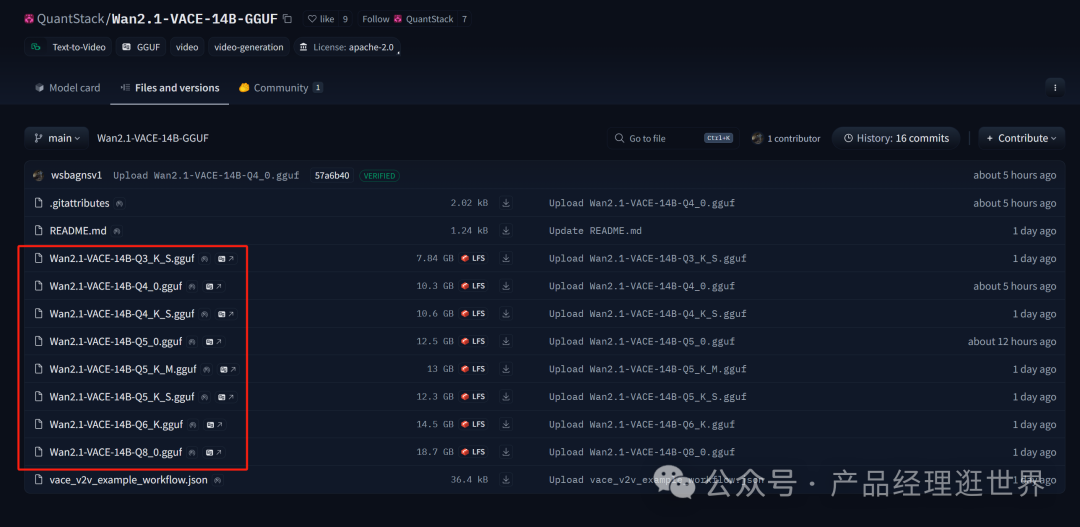This screenshot has height=527, width=1080.
Task: Open commit hash 57a6b40
Action: pos(332,176)
